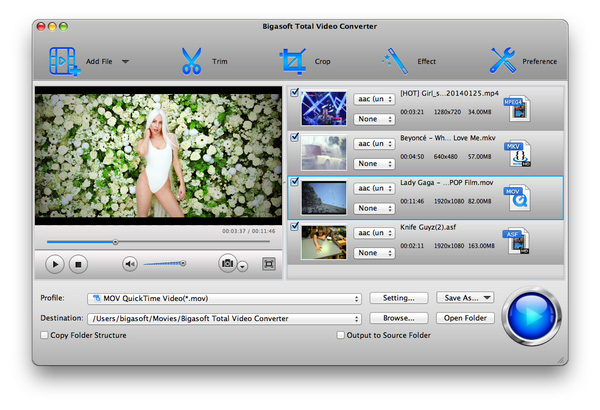Click the ASF output format icon
The image size is (600, 410).
click(x=517, y=241)
